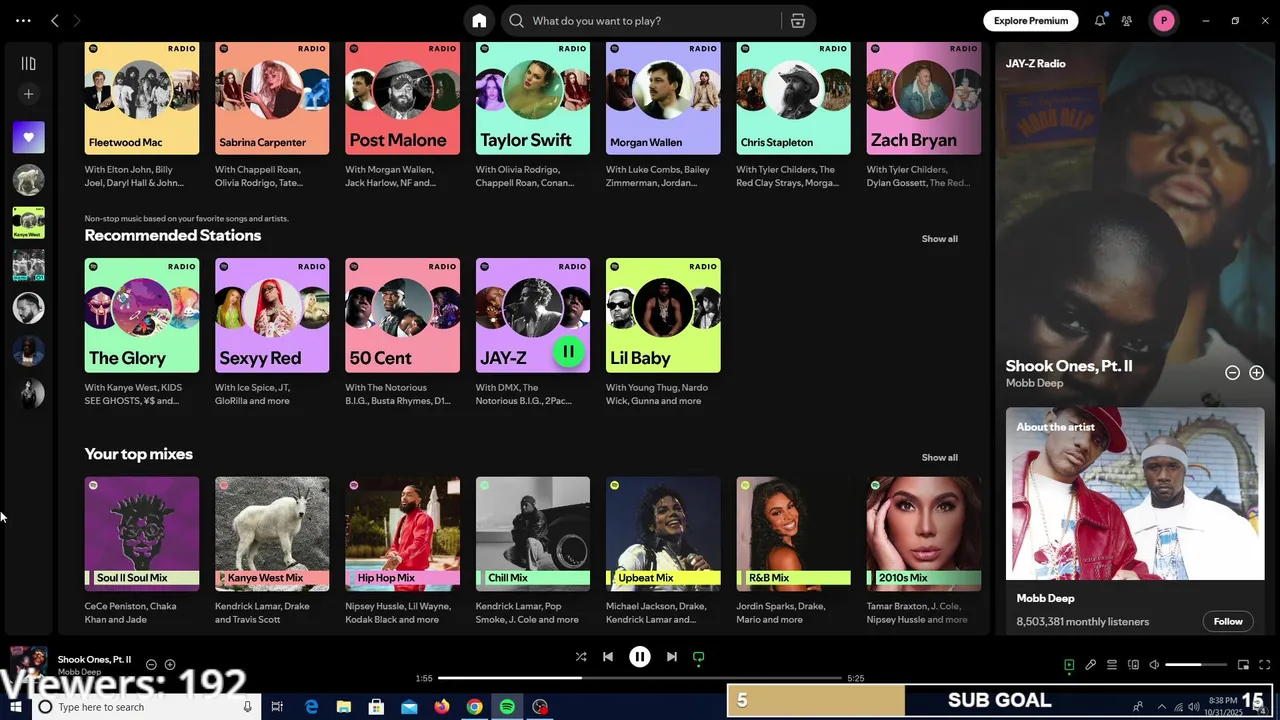
Task: Create a playlist with the sidebar plus icon
Action: click(28, 94)
